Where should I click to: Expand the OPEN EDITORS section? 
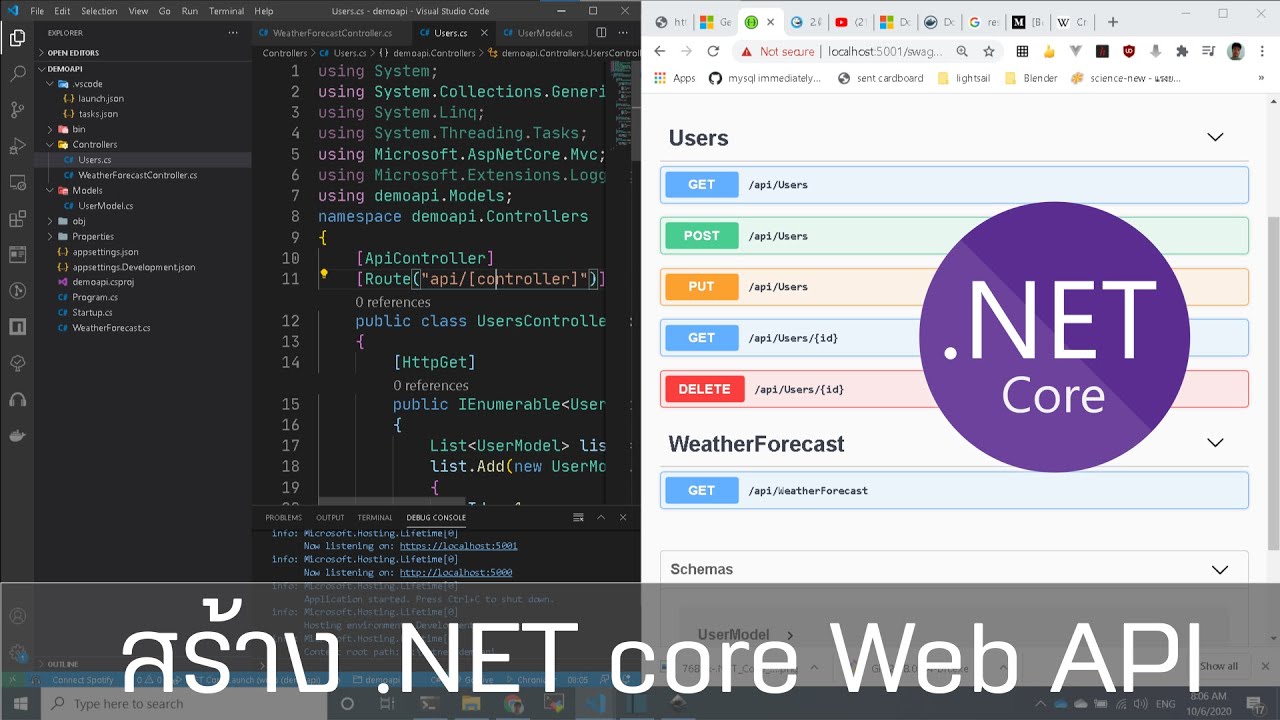click(x=73, y=52)
